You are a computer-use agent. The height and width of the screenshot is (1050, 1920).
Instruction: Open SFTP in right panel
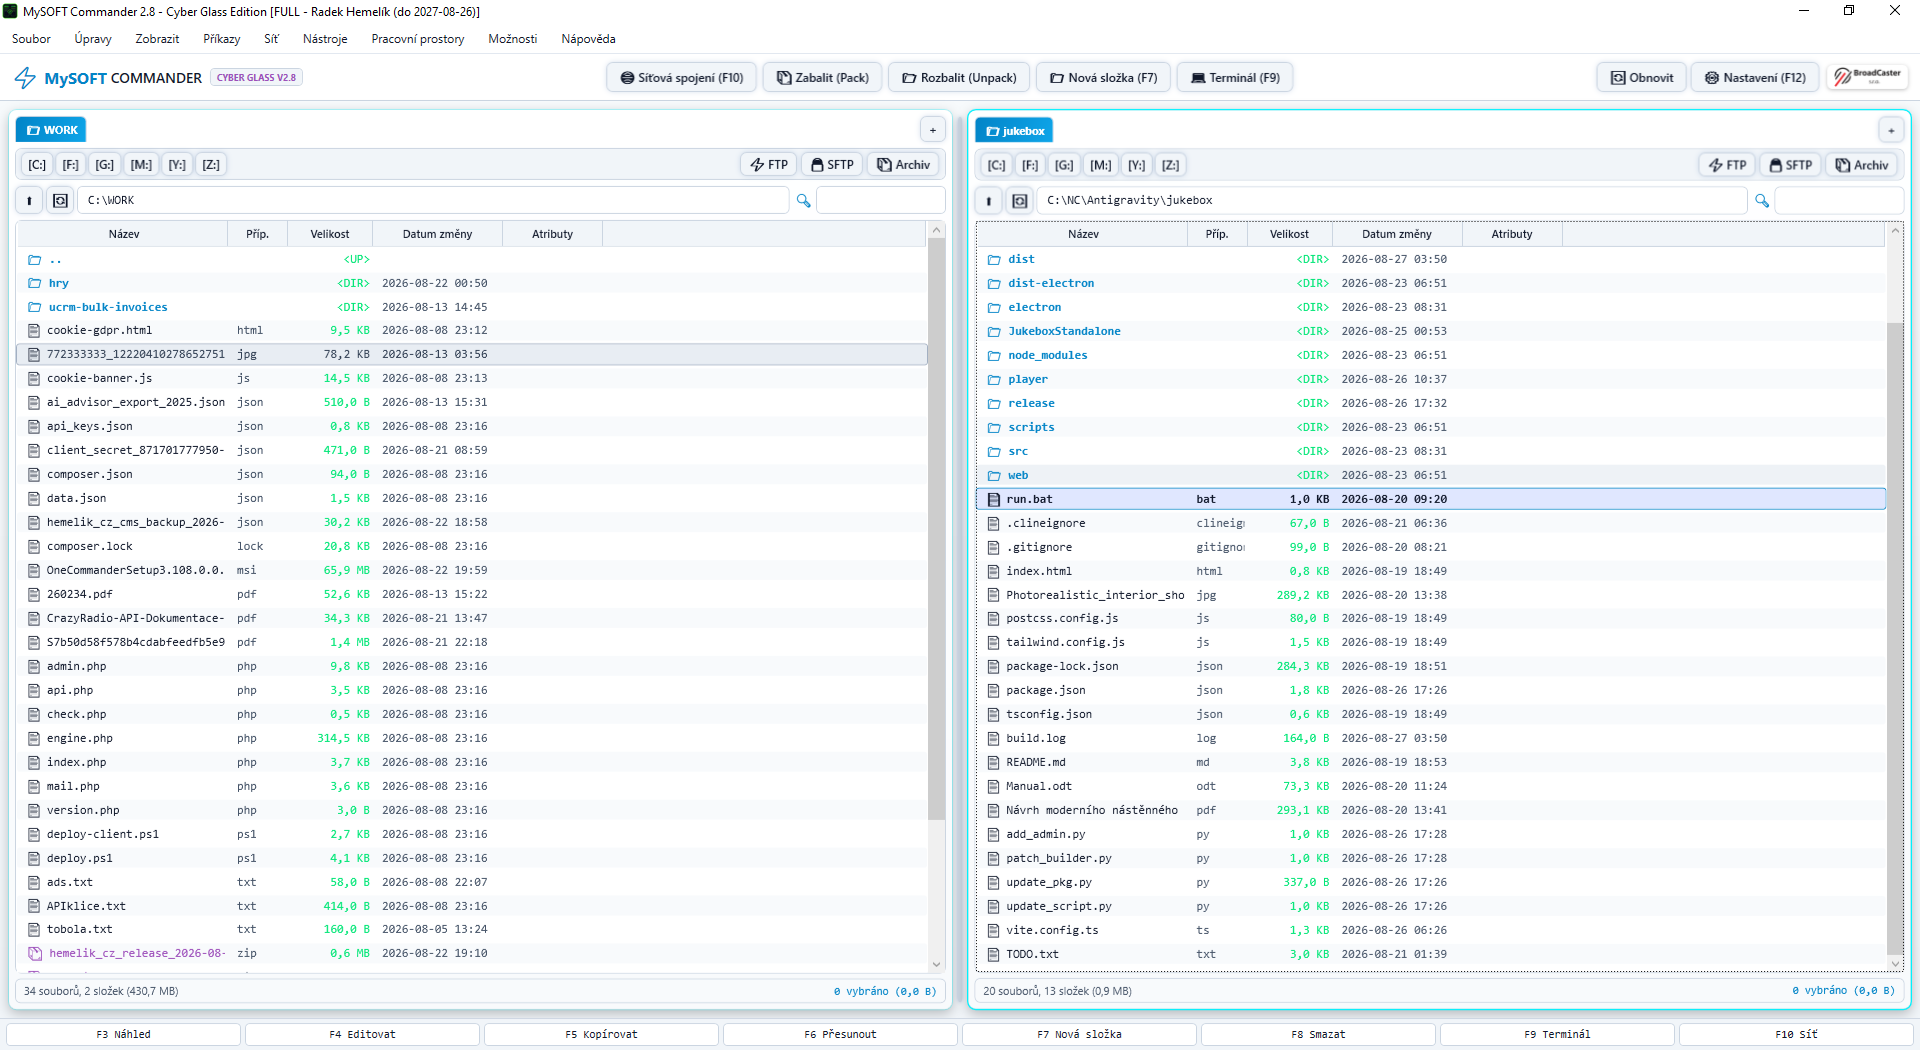[1791, 165]
